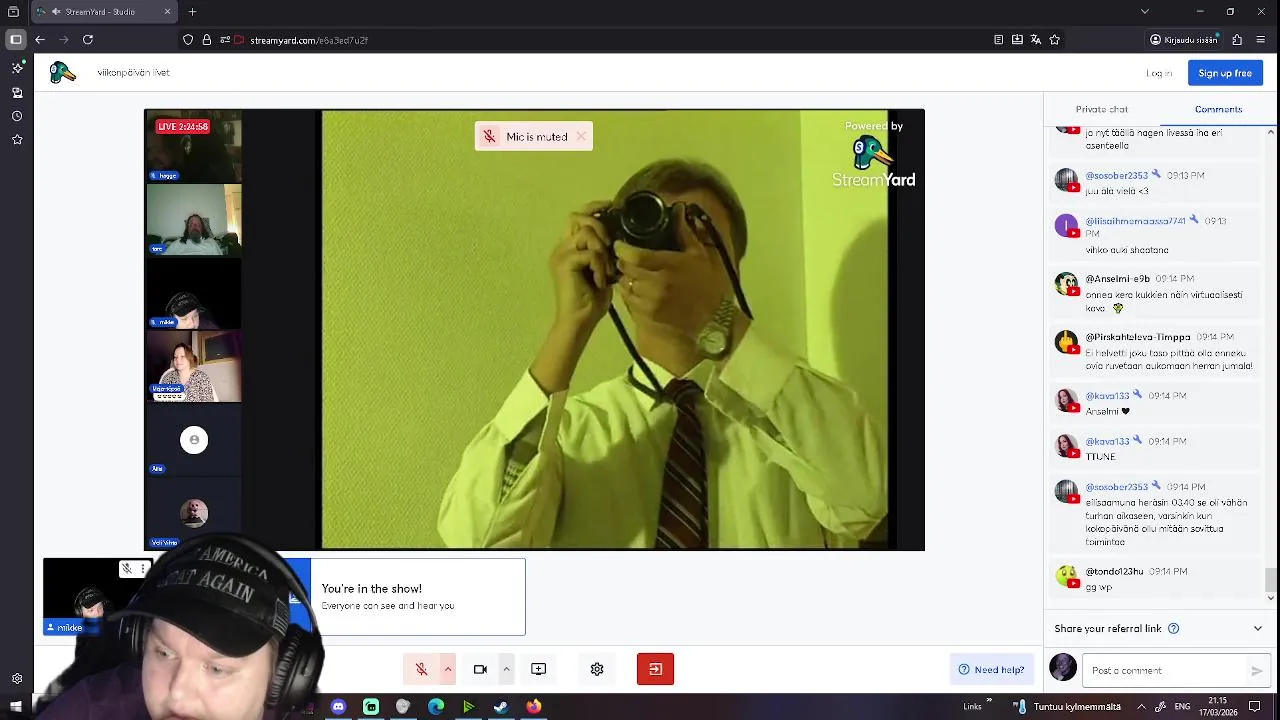Screen dimensions: 1280x720
Task: Select the top participant thumbnail in the list
Action: [x=194, y=146]
